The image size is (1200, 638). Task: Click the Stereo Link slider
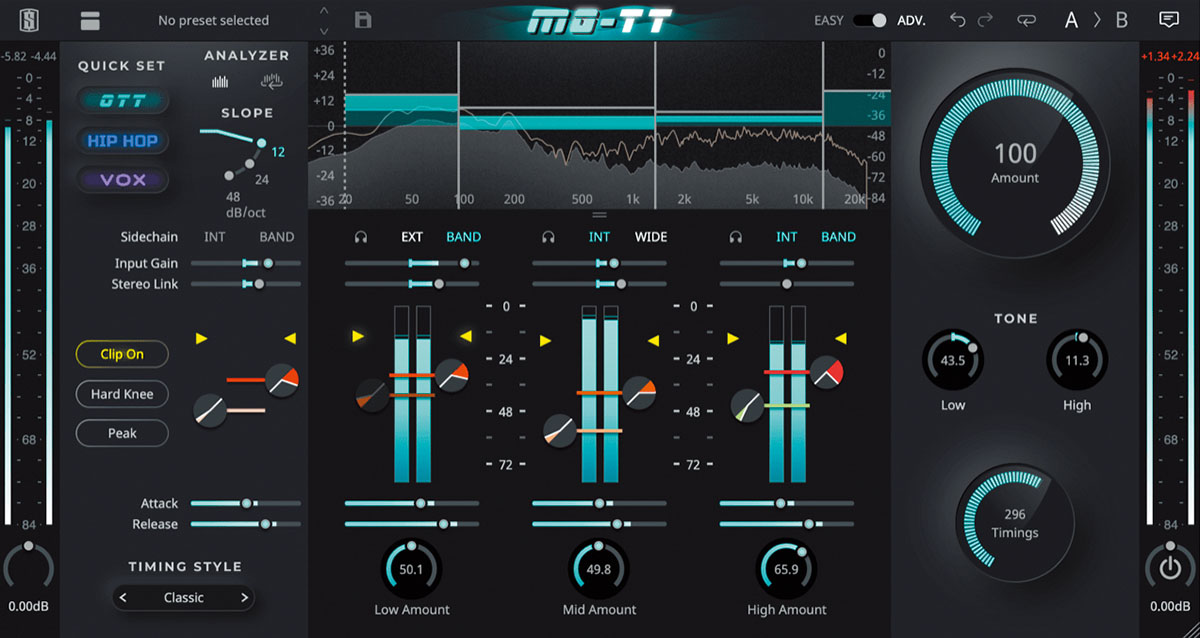point(246,284)
